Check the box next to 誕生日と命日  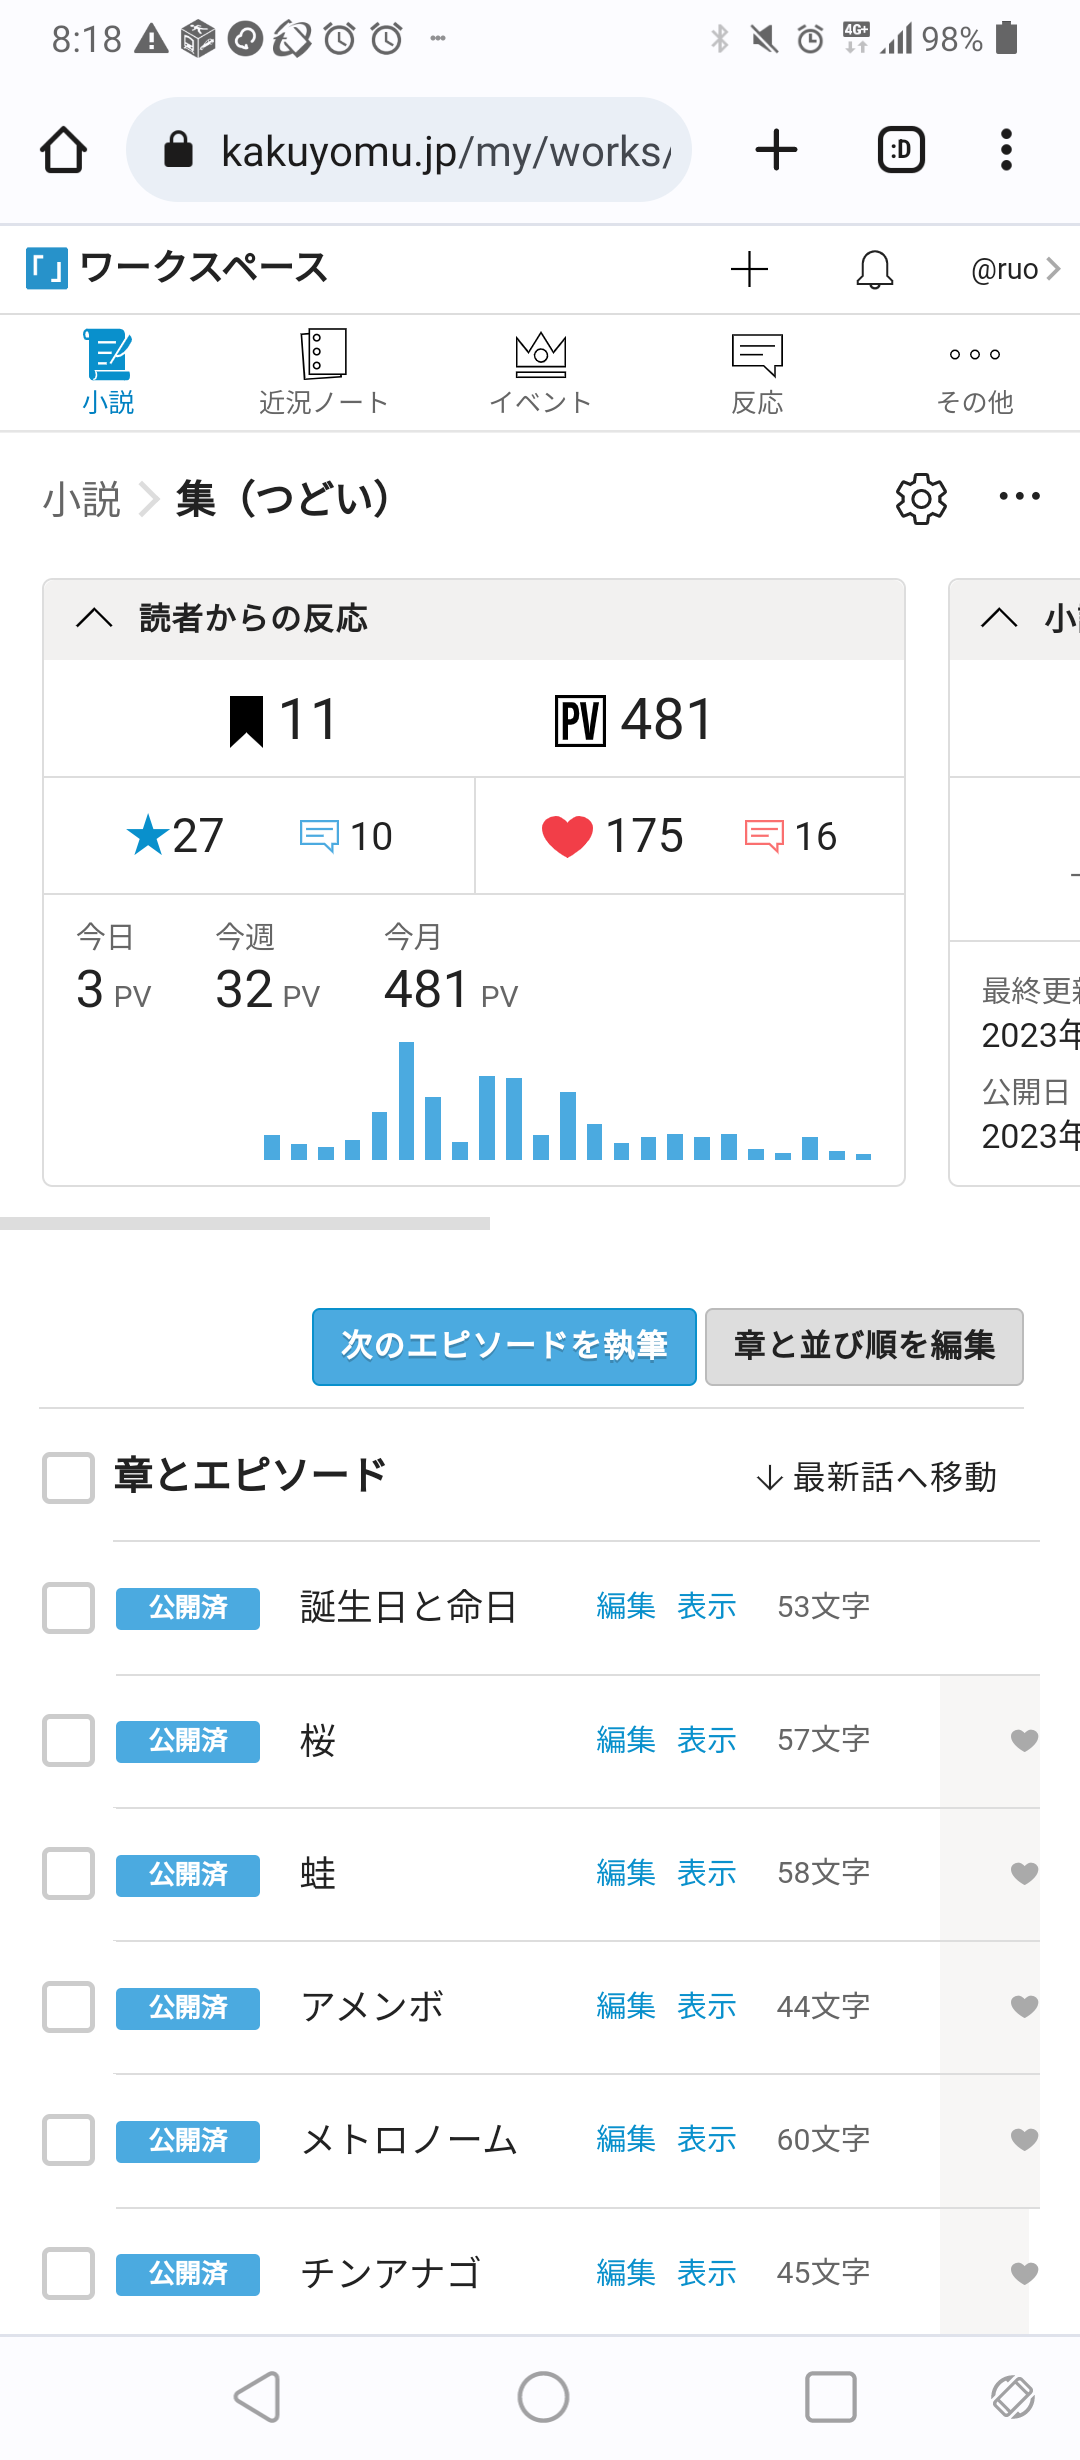(69, 1608)
